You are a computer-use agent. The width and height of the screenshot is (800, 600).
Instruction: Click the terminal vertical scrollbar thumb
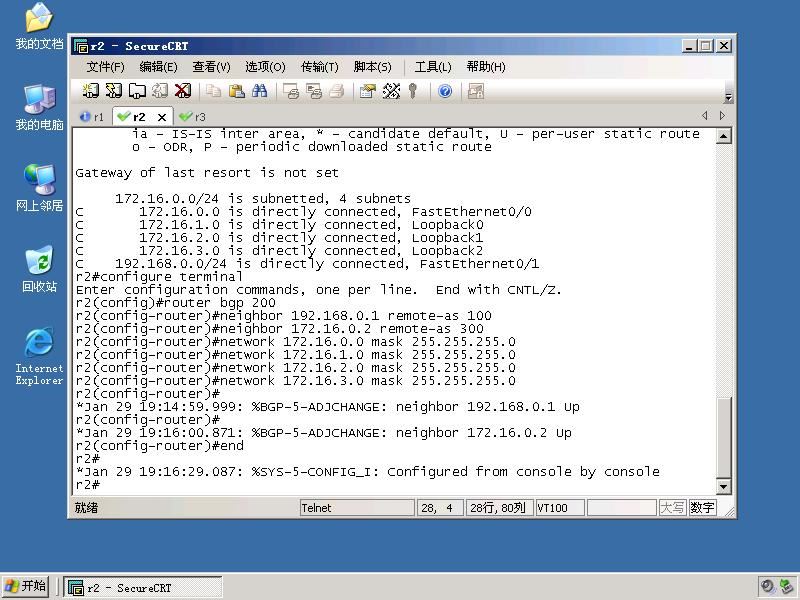click(723, 437)
